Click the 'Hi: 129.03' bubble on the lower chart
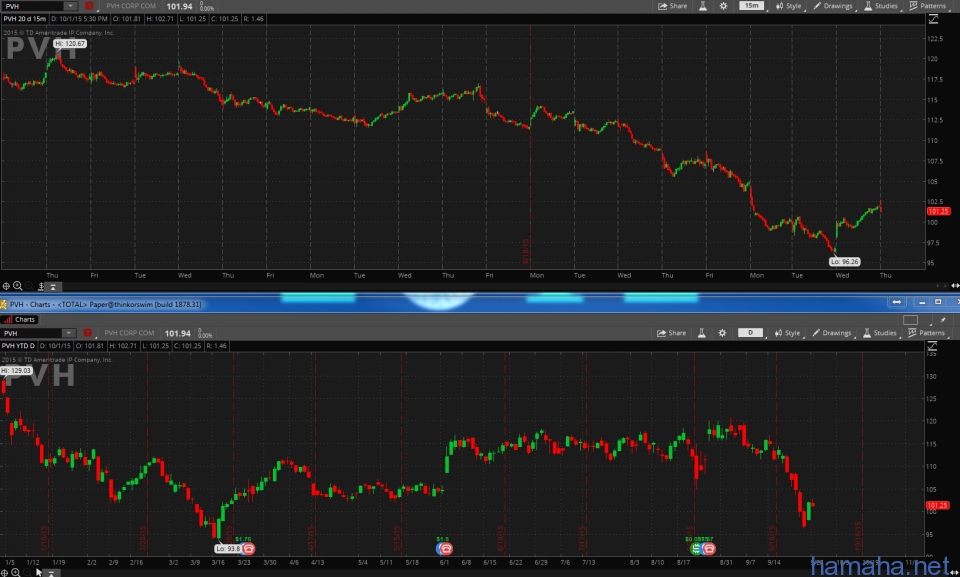960x577 pixels. (17, 371)
